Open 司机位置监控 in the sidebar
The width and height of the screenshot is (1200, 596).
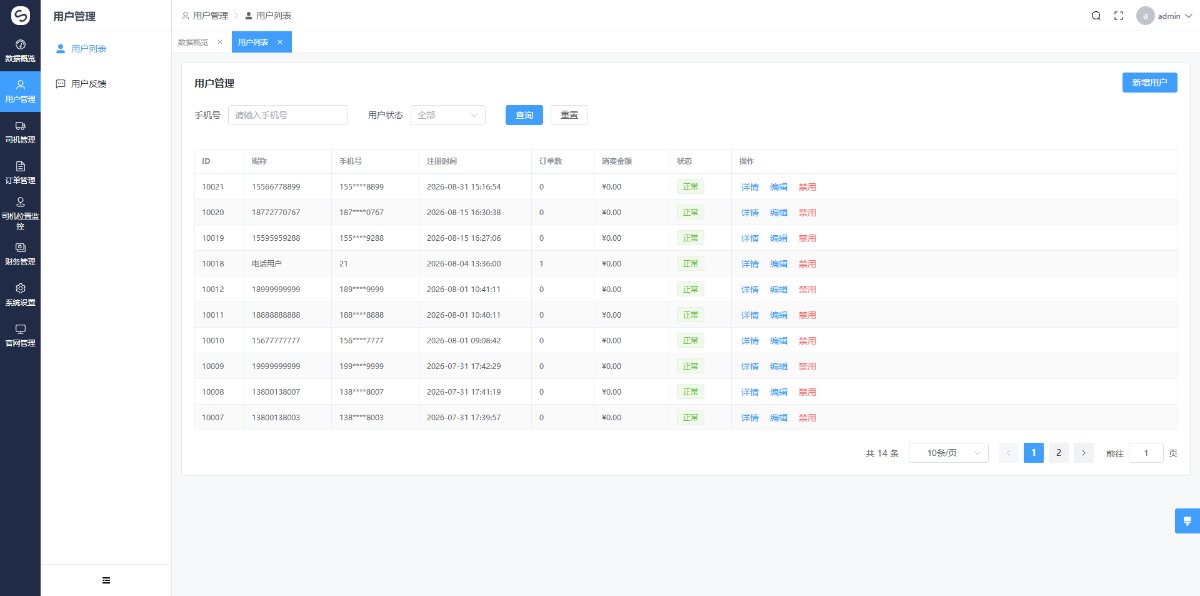click(20, 214)
